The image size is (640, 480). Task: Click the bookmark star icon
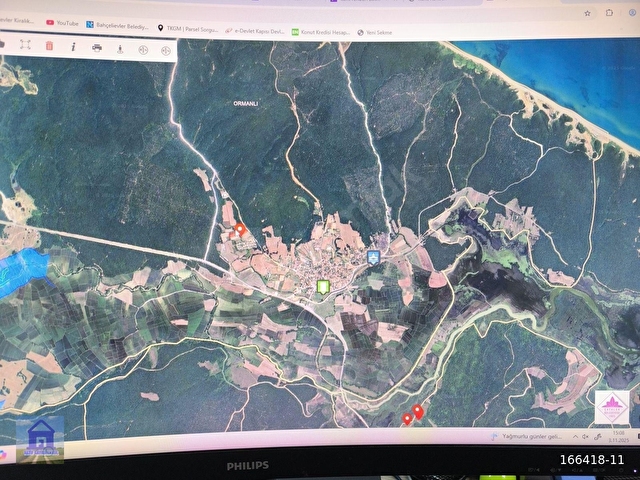587,13
